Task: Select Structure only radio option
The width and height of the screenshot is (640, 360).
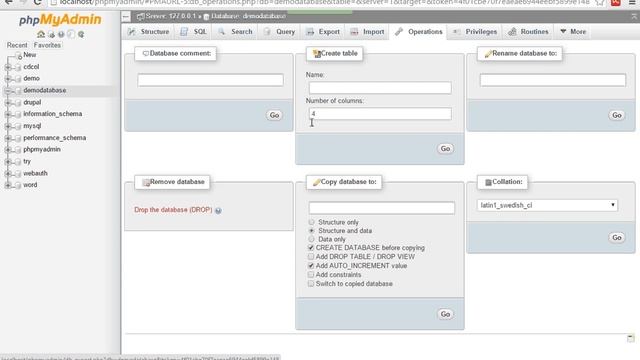Action: [x=311, y=222]
